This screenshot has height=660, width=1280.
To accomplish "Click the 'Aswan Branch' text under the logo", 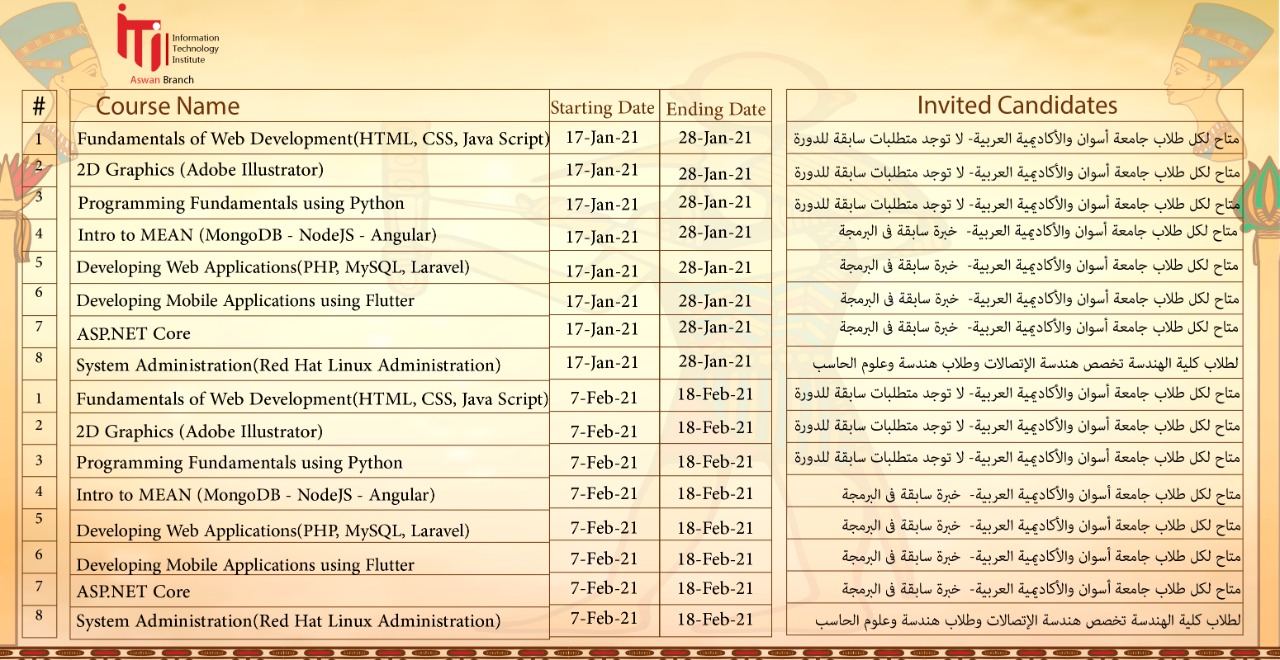I will tap(162, 80).
